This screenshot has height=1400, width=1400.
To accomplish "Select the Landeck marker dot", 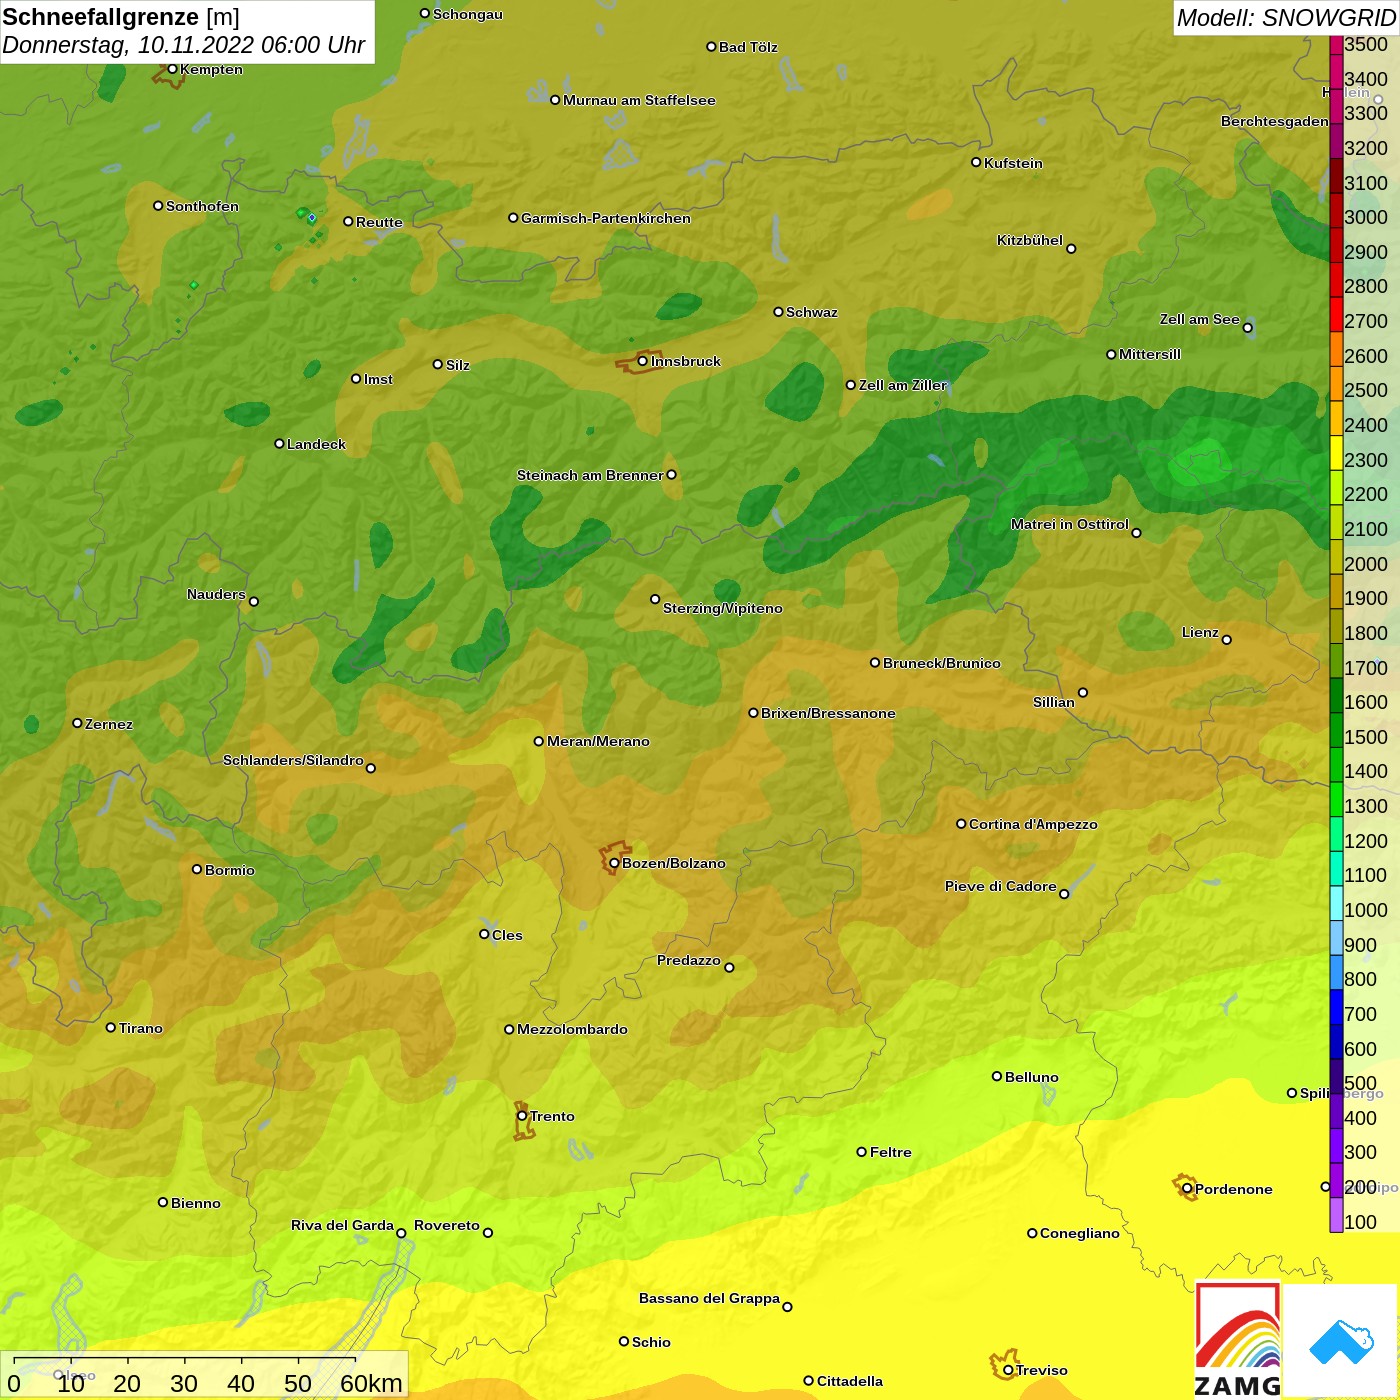I will 279,443.
